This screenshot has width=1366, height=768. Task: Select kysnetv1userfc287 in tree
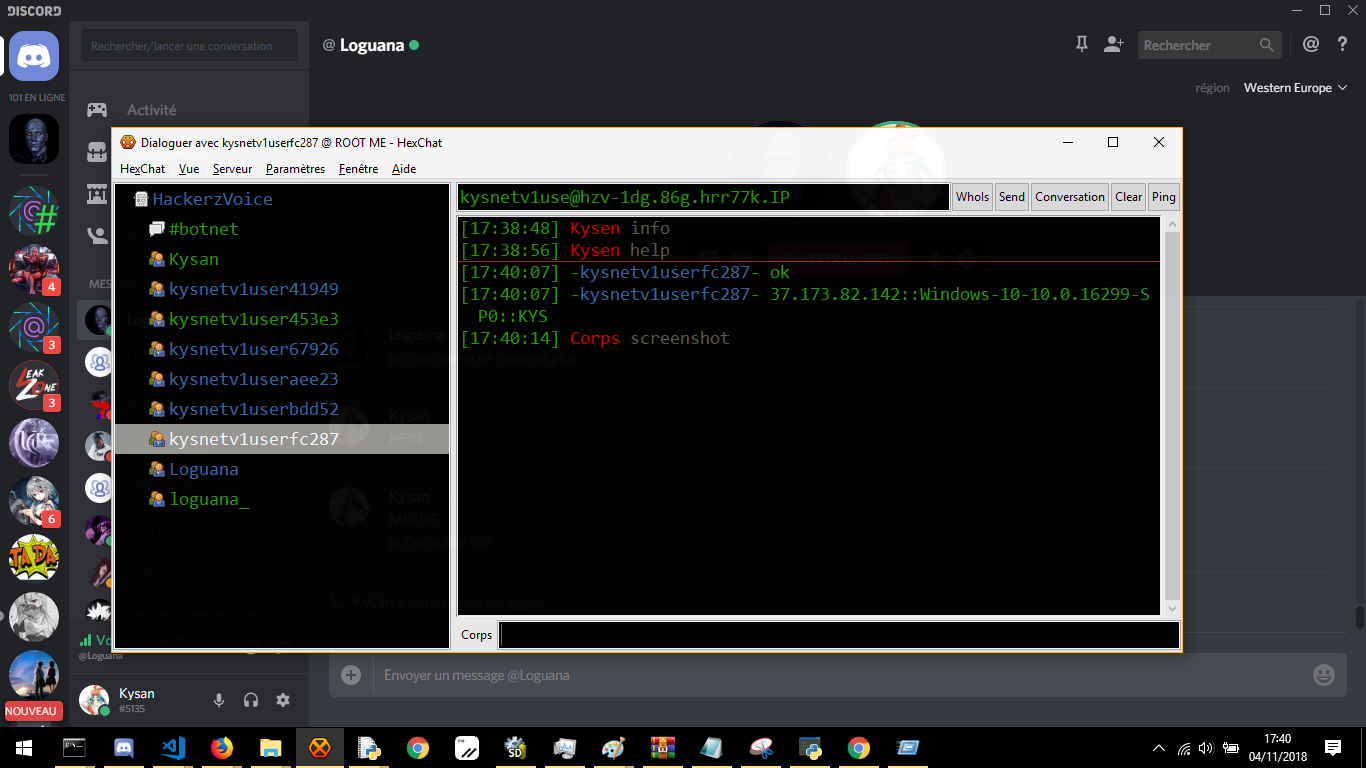[282, 439]
